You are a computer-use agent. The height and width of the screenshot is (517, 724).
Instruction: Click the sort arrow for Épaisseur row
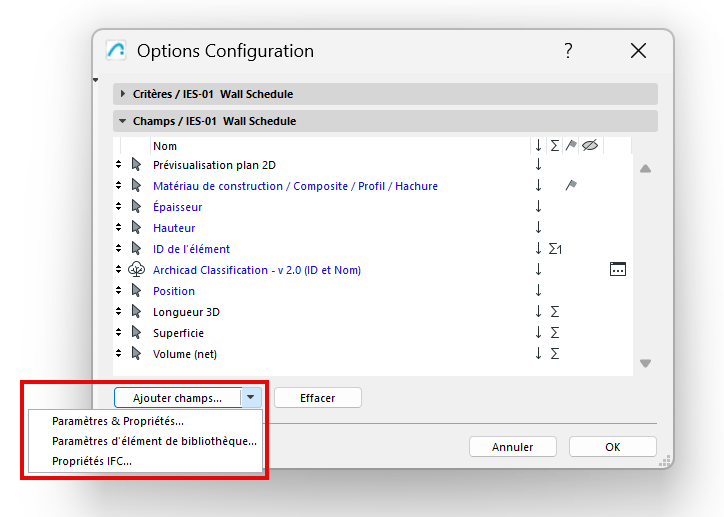tap(538, 207)
